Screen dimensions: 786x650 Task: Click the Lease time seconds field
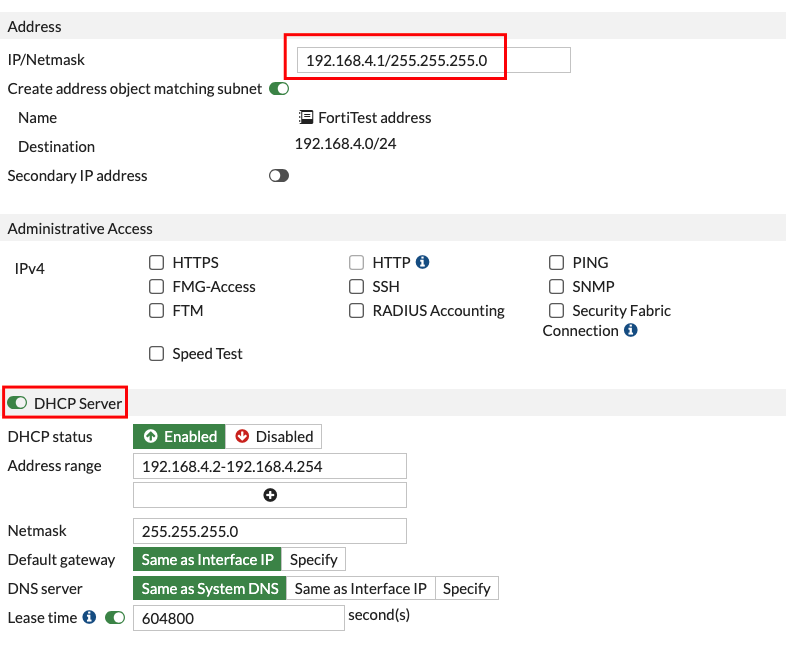tap(239, 618)
